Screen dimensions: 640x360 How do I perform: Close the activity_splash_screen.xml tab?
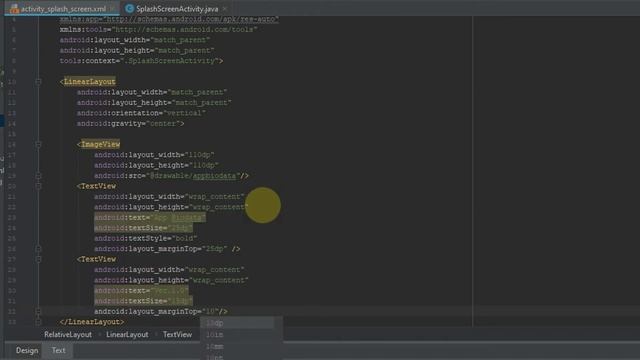coord(112,9)
